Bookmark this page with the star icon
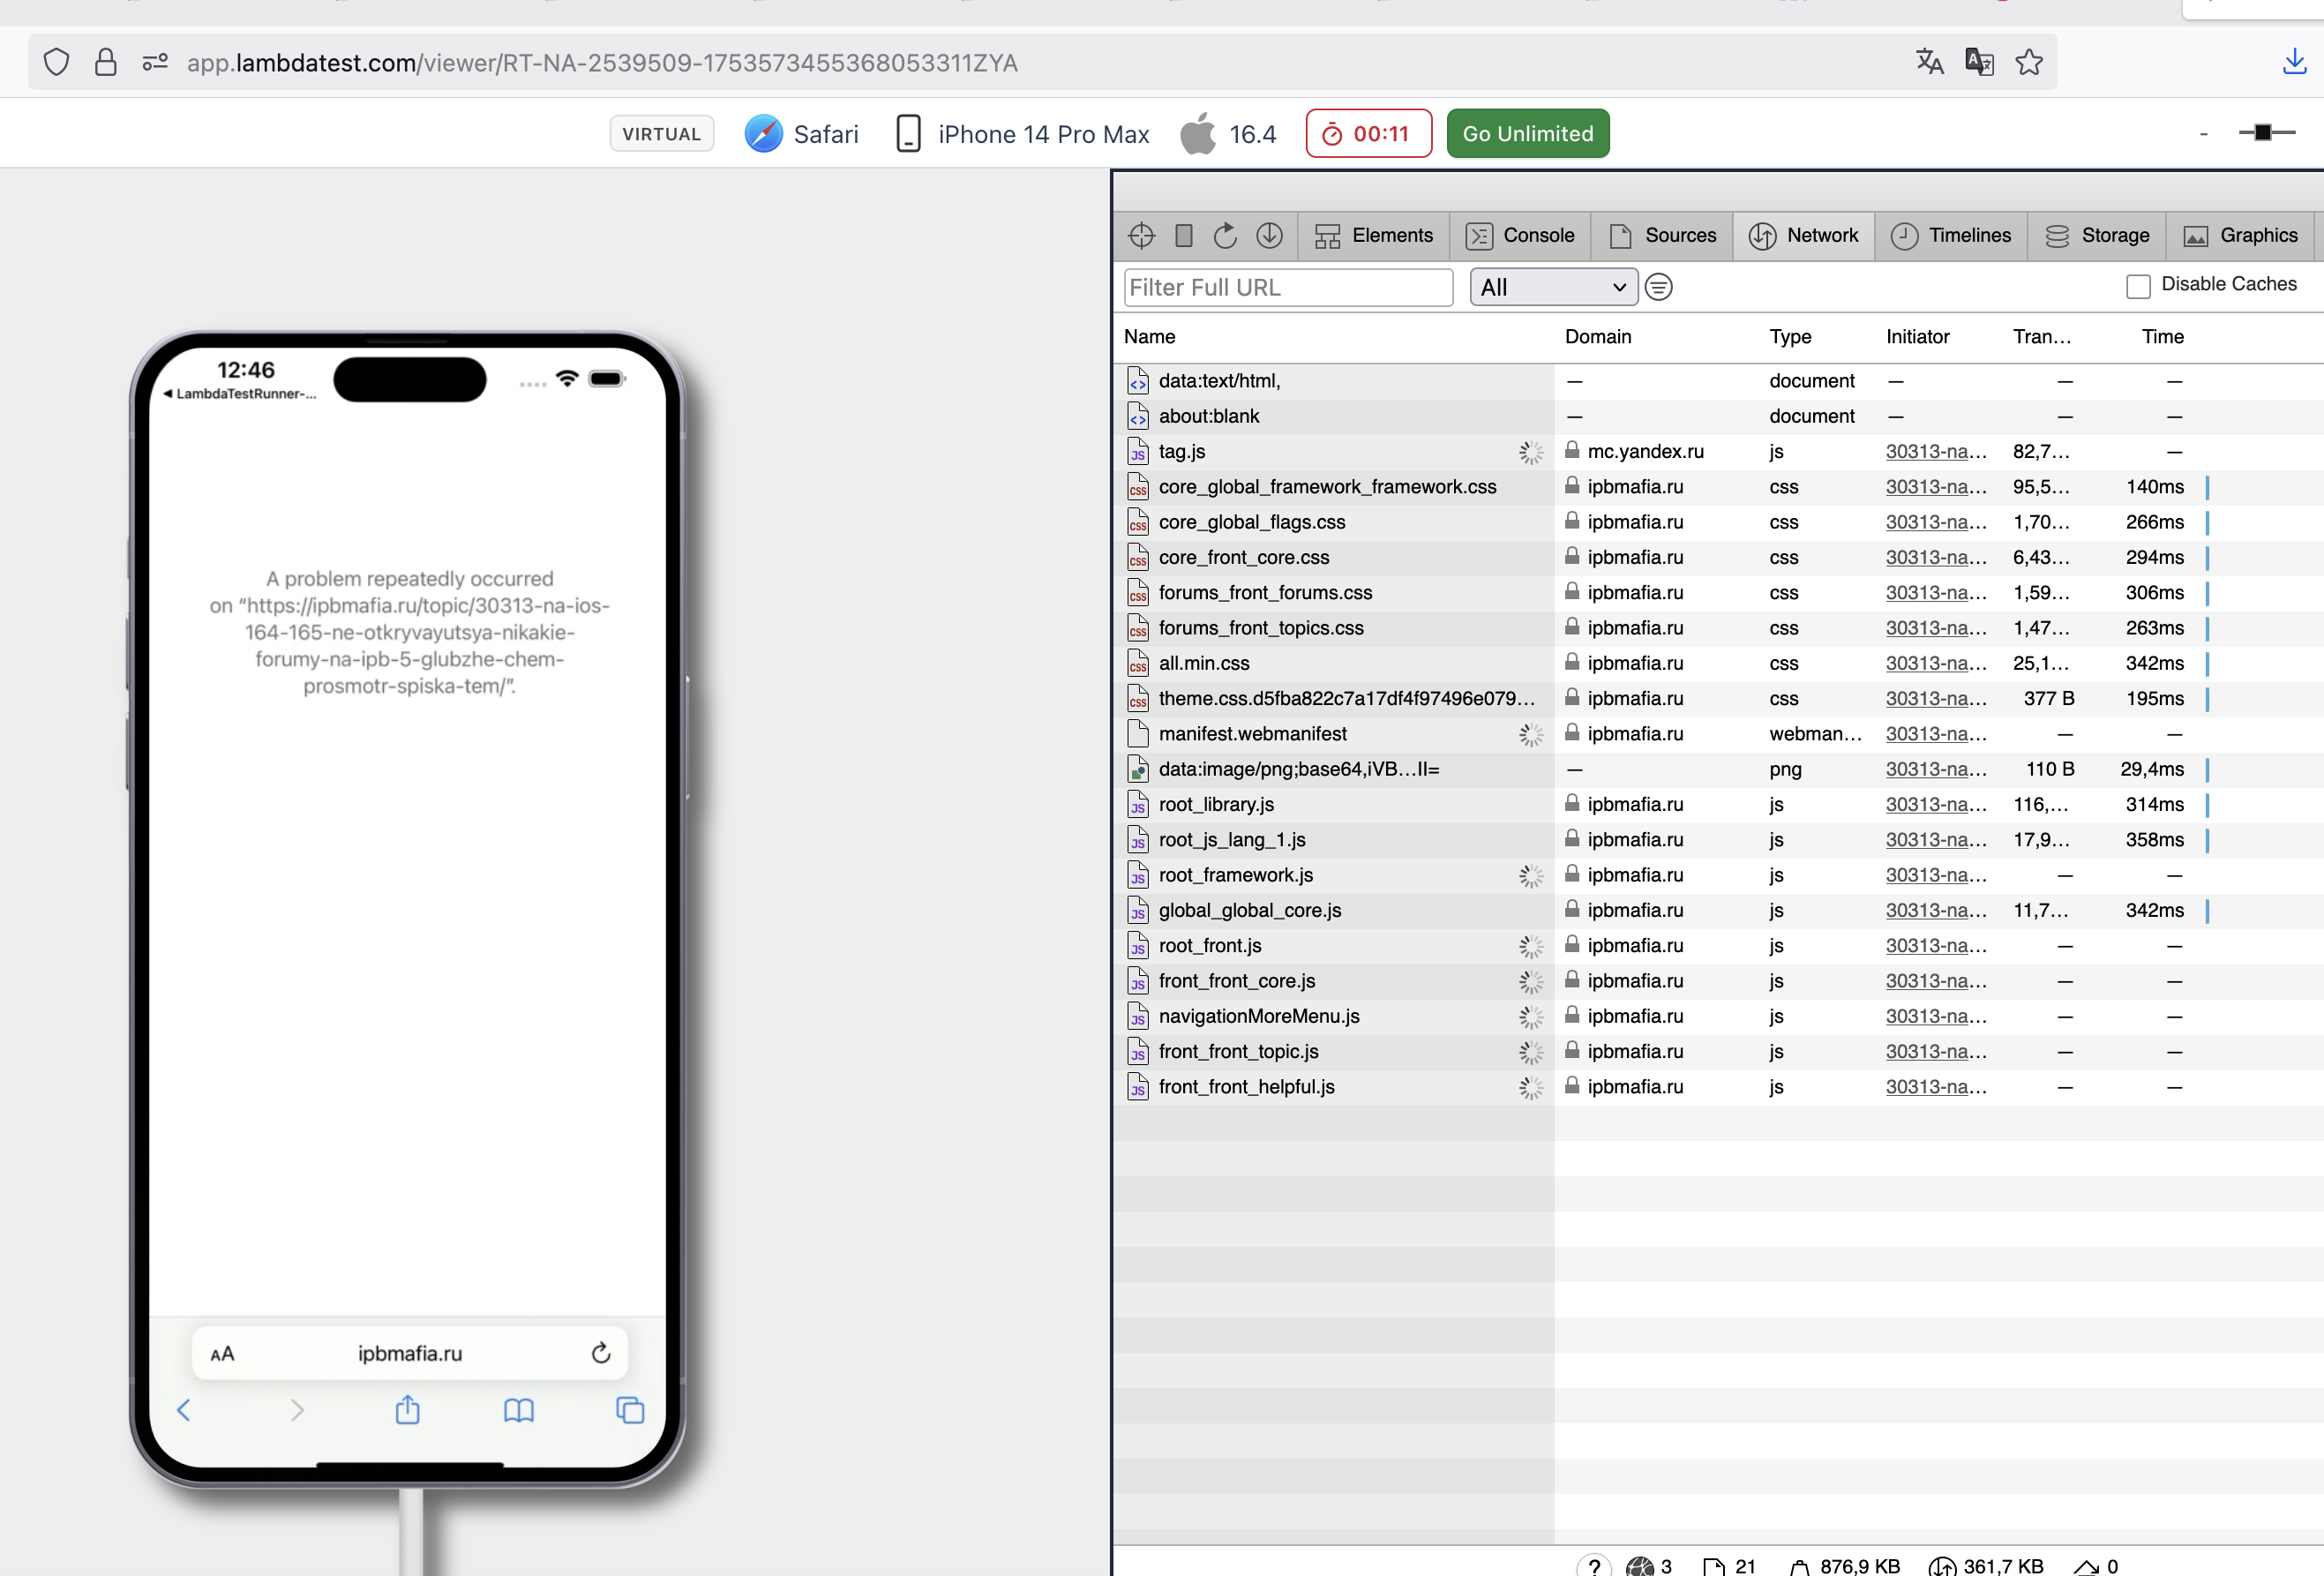Image resolution: width=2324 pixels, height=1576 pixels. 2029,62
